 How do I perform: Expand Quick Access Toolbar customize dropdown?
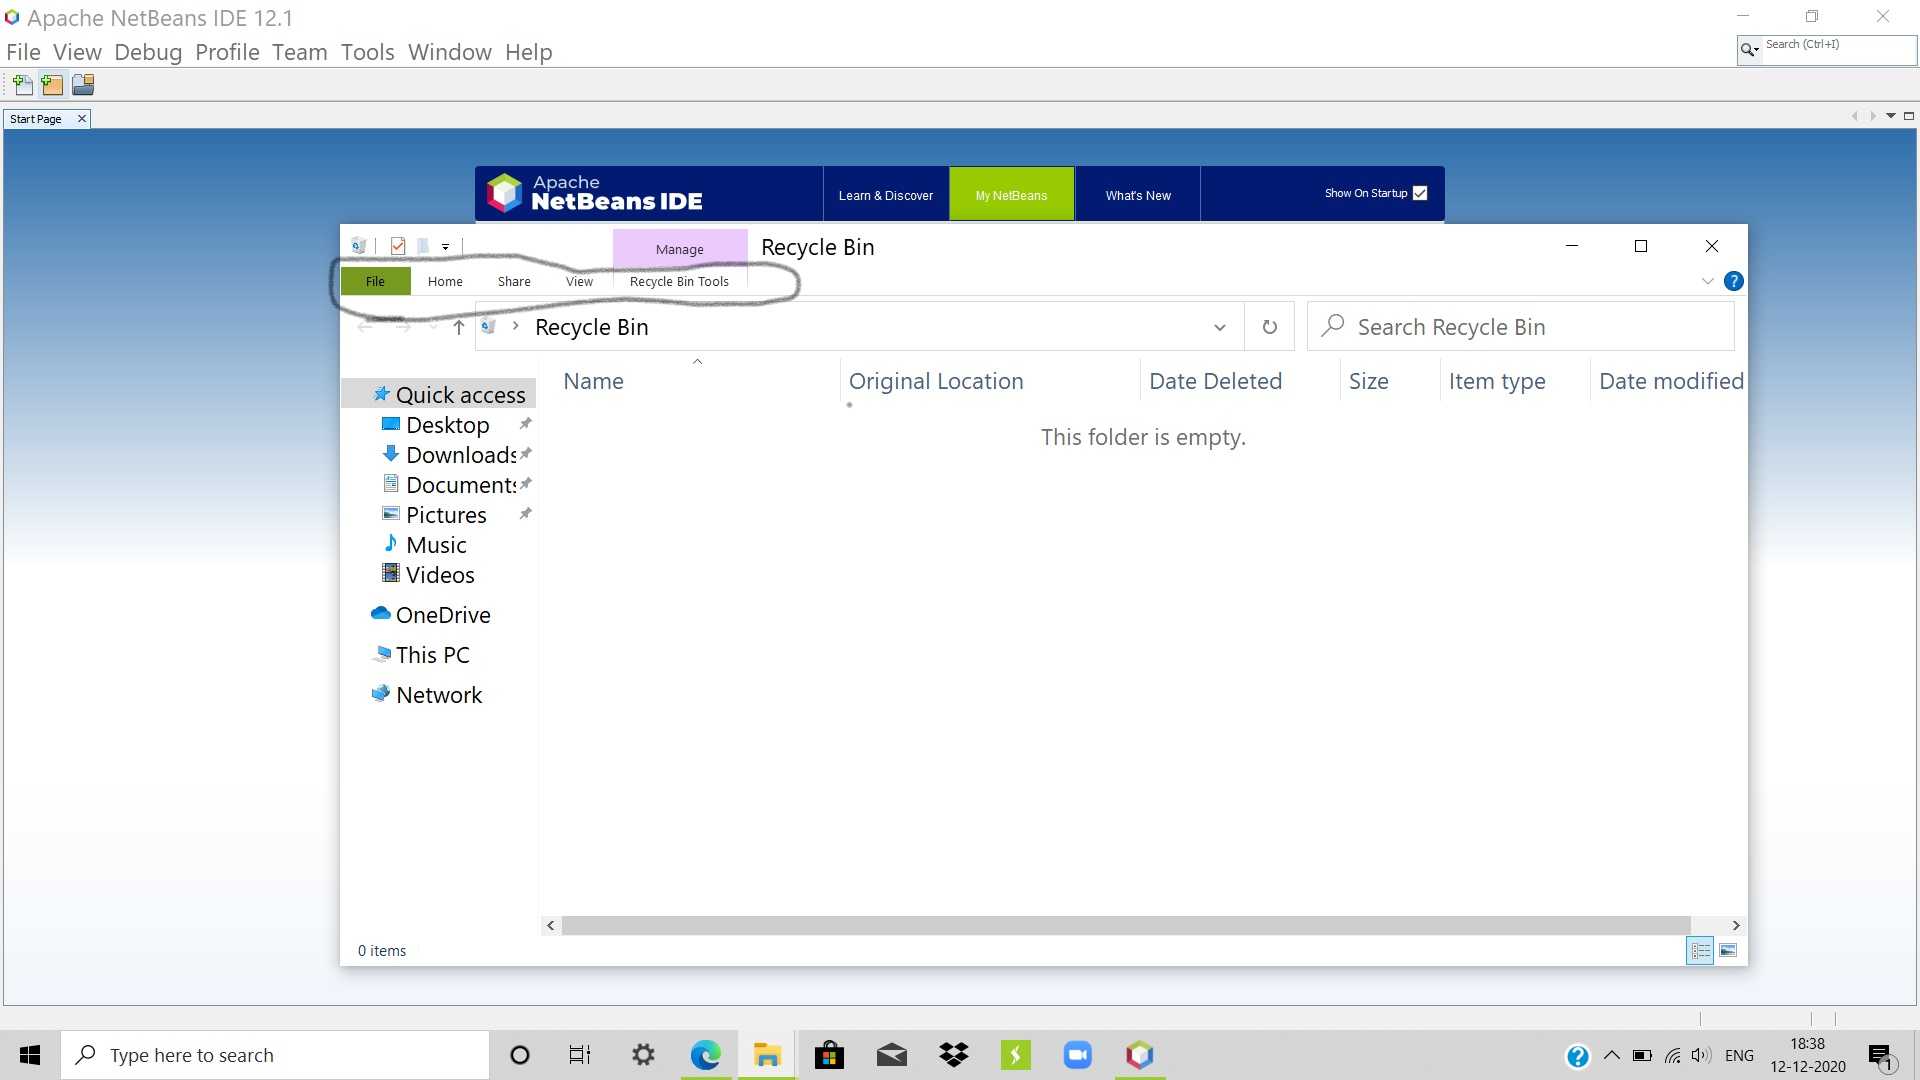click(x=445, y=246)
